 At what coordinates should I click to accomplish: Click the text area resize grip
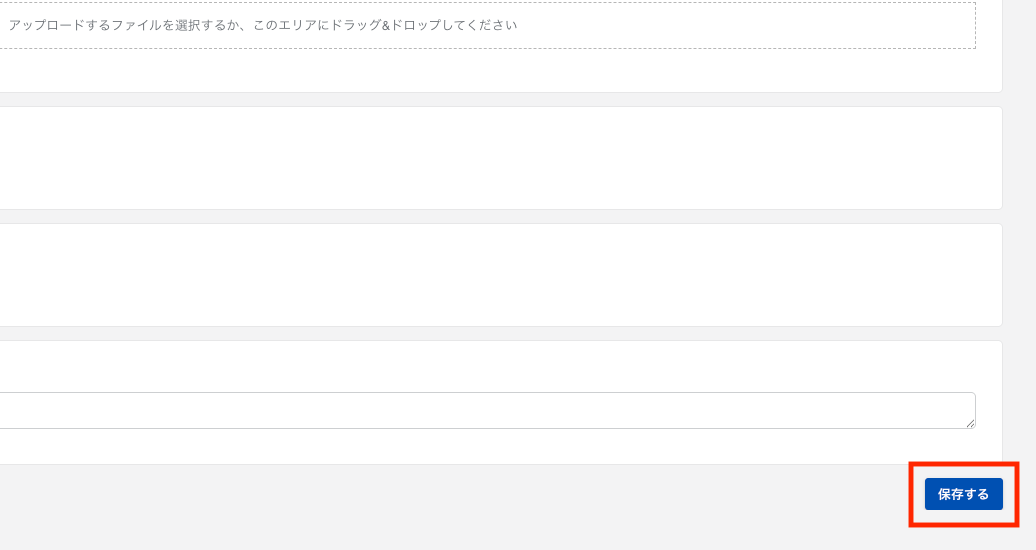coord(971,424)
